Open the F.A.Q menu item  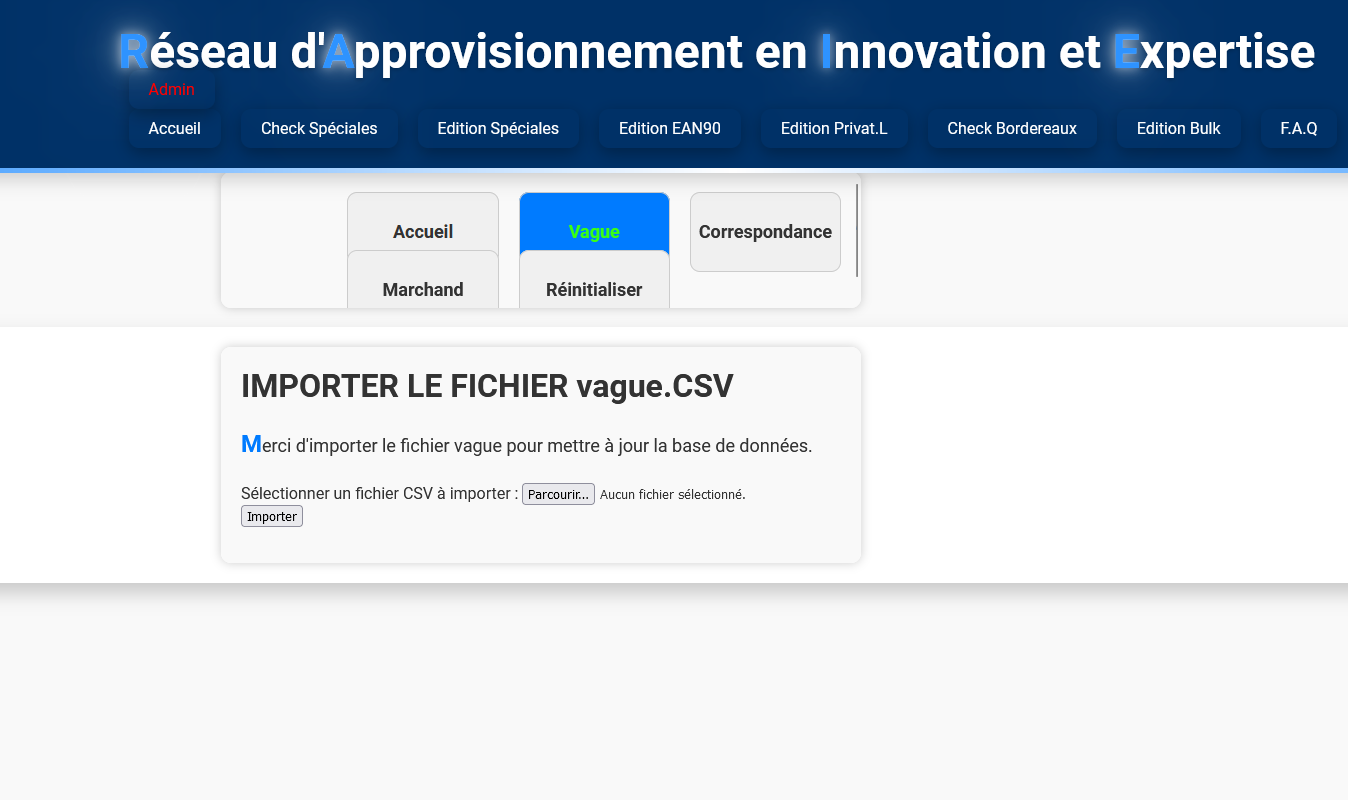pyautogui.click(x=1298, y=128)
